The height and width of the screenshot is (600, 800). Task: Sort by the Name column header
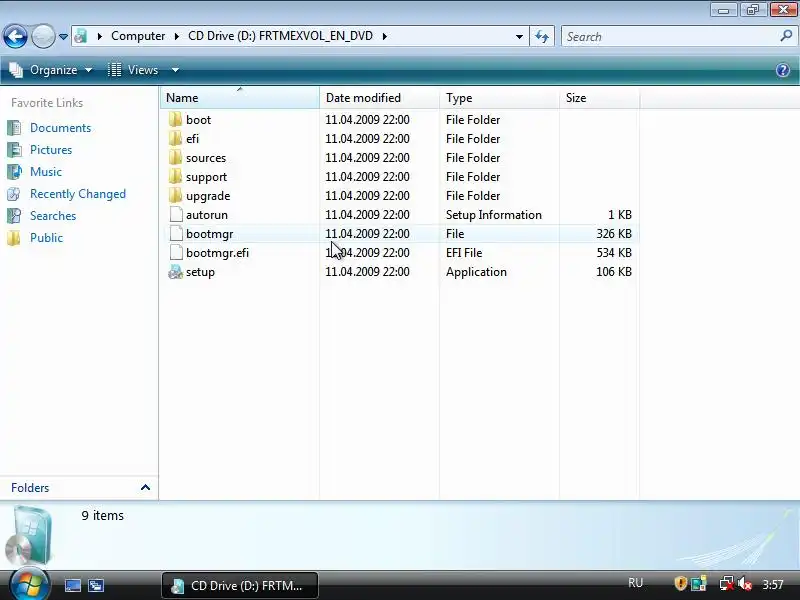pyautogui.click(x=240, y=97)
